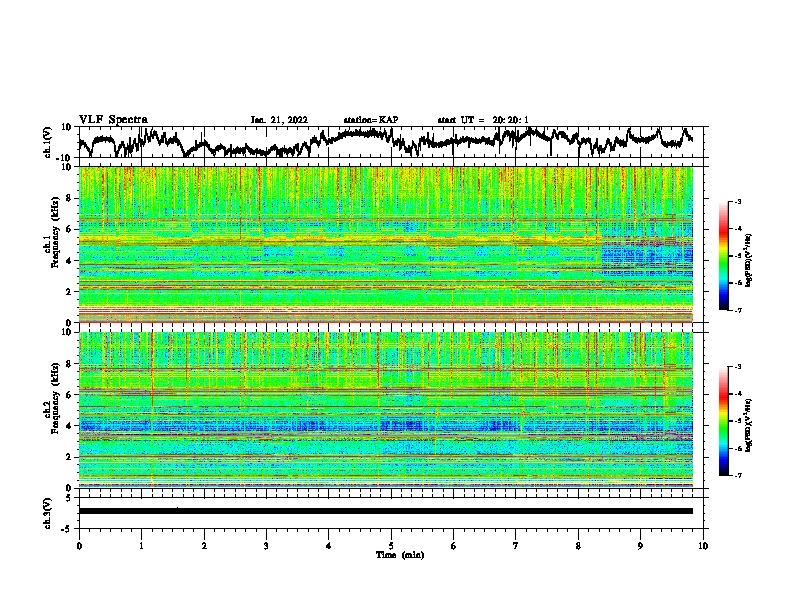This screenshot has height=612, width=792.
Task: Click the "8" kHz tick of ch.1 spectrogram
Action: 70,198
